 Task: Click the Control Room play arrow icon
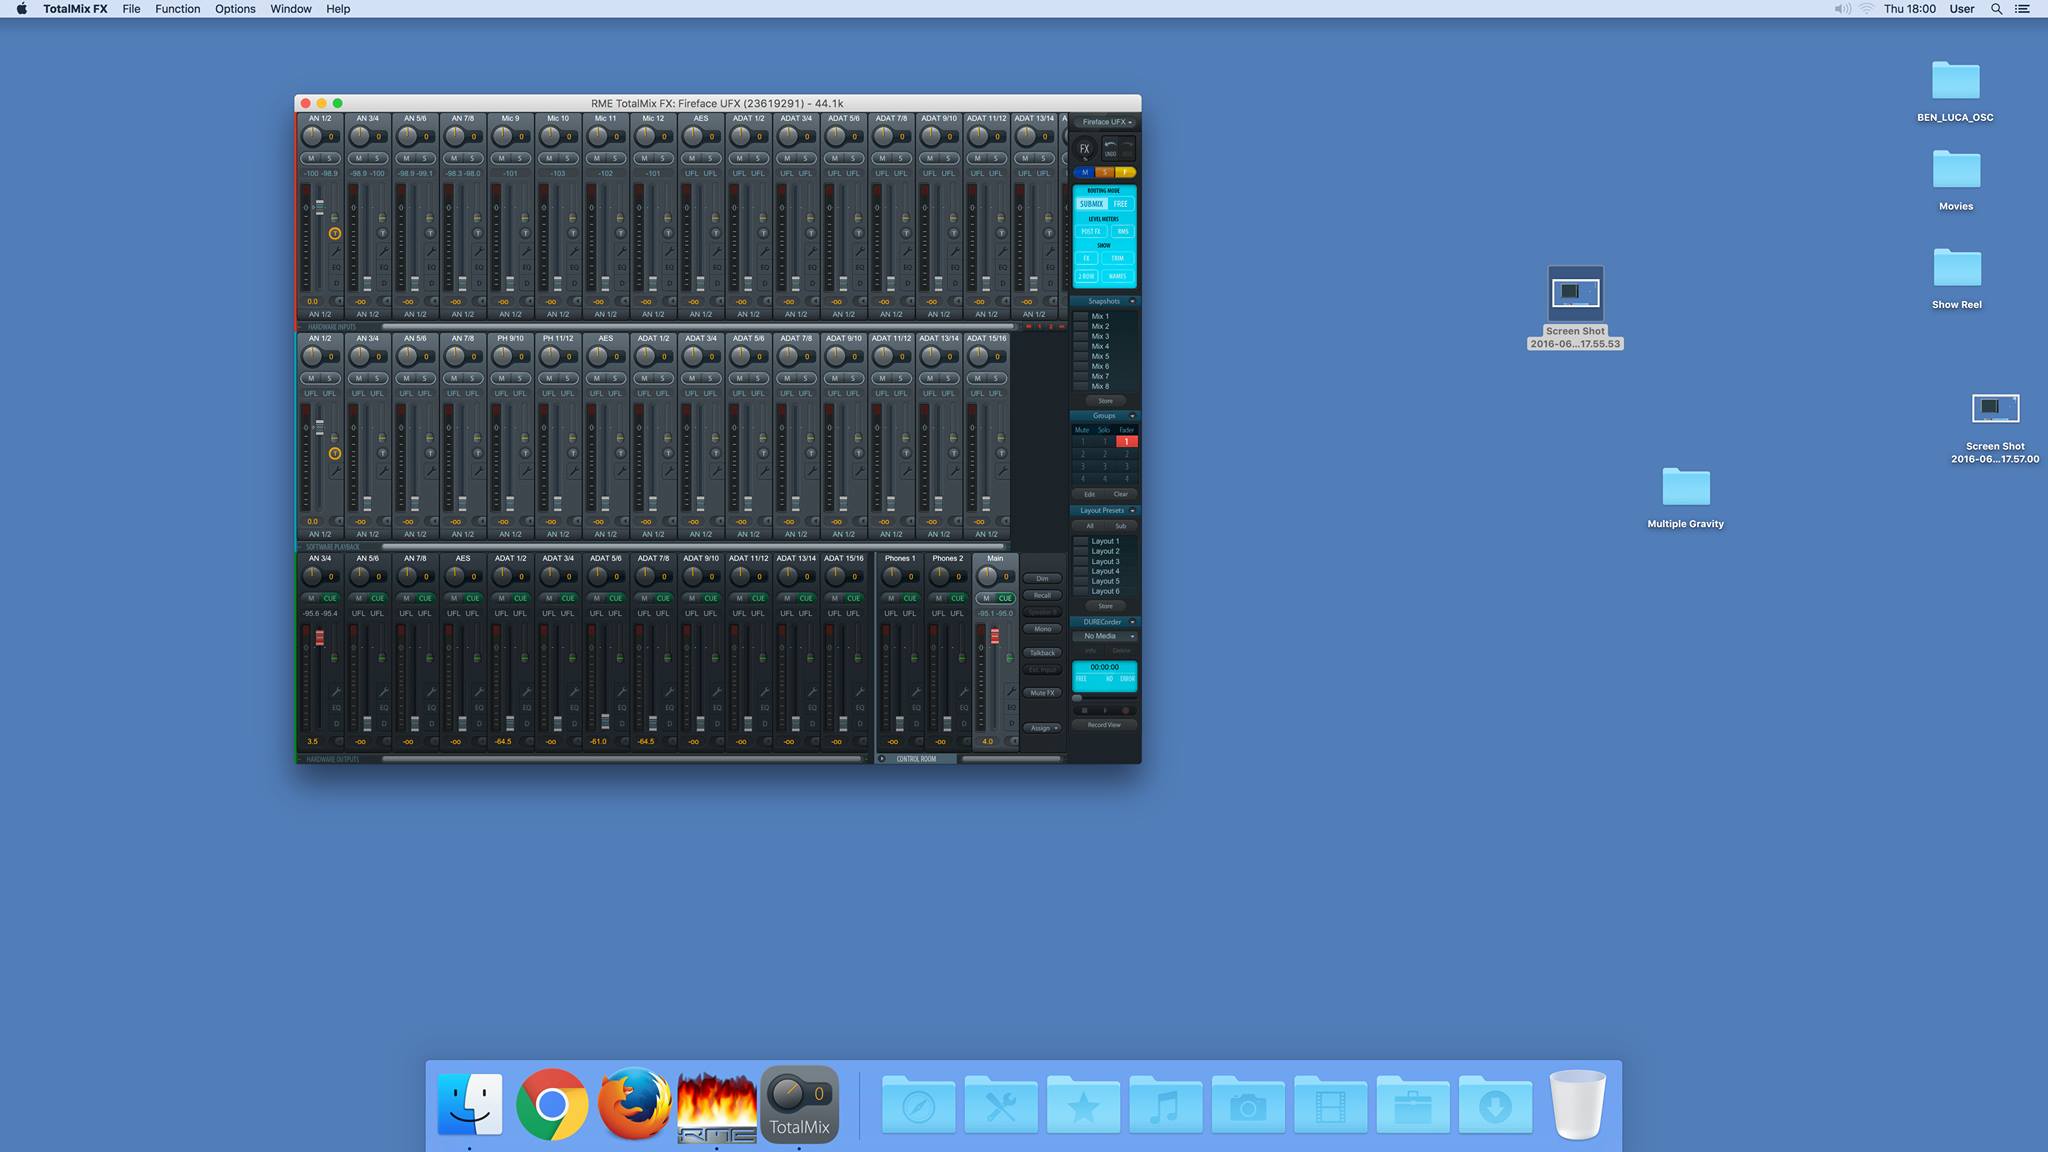(882, 758)
